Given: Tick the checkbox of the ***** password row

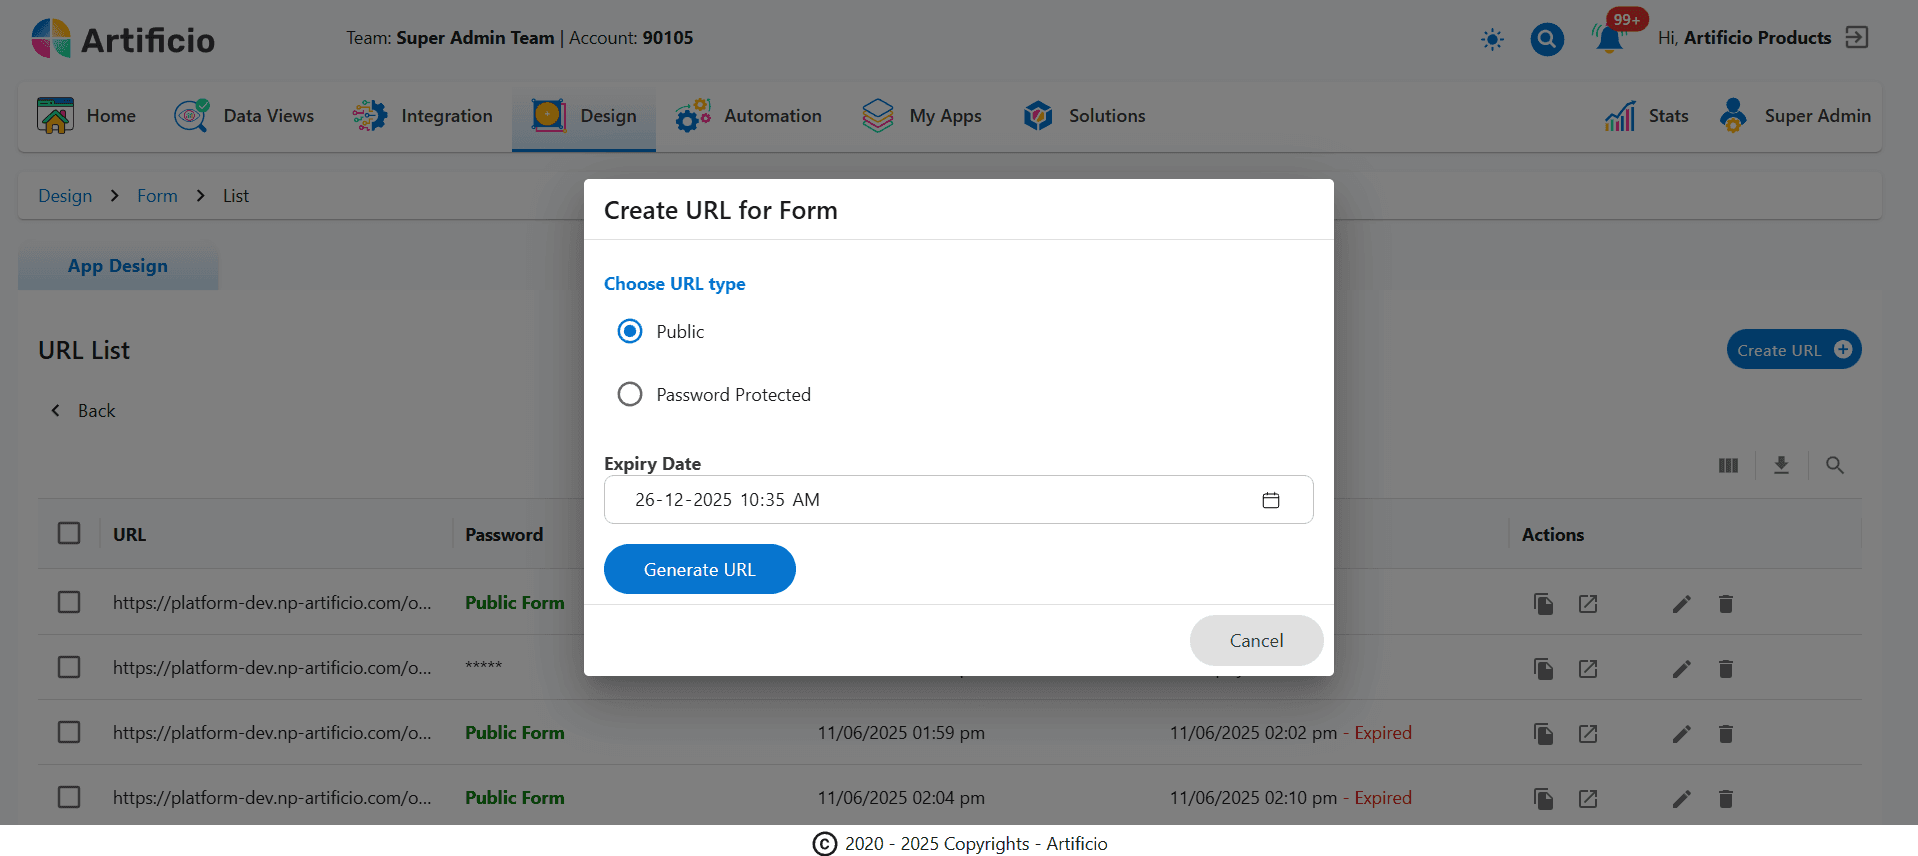Looking at the screenshot, I should [69, 667].
